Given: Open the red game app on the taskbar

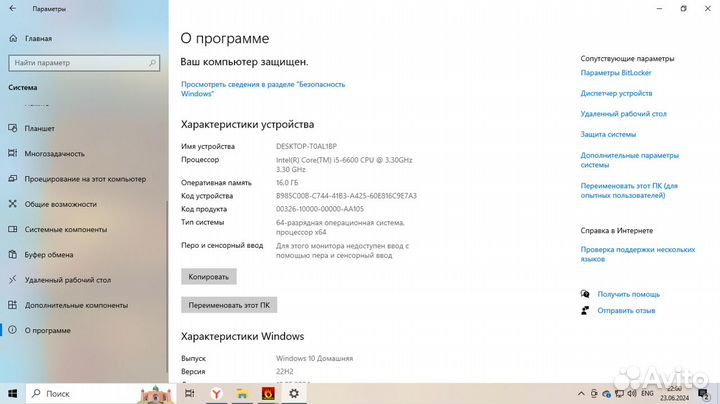Looking at the screenshot, I should click(x=268, y=393).
